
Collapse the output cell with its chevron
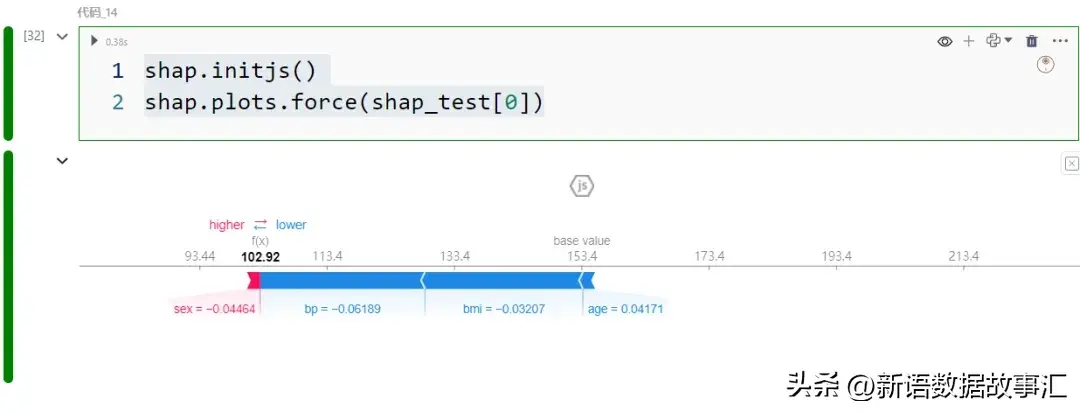click(x=62, y=161)
